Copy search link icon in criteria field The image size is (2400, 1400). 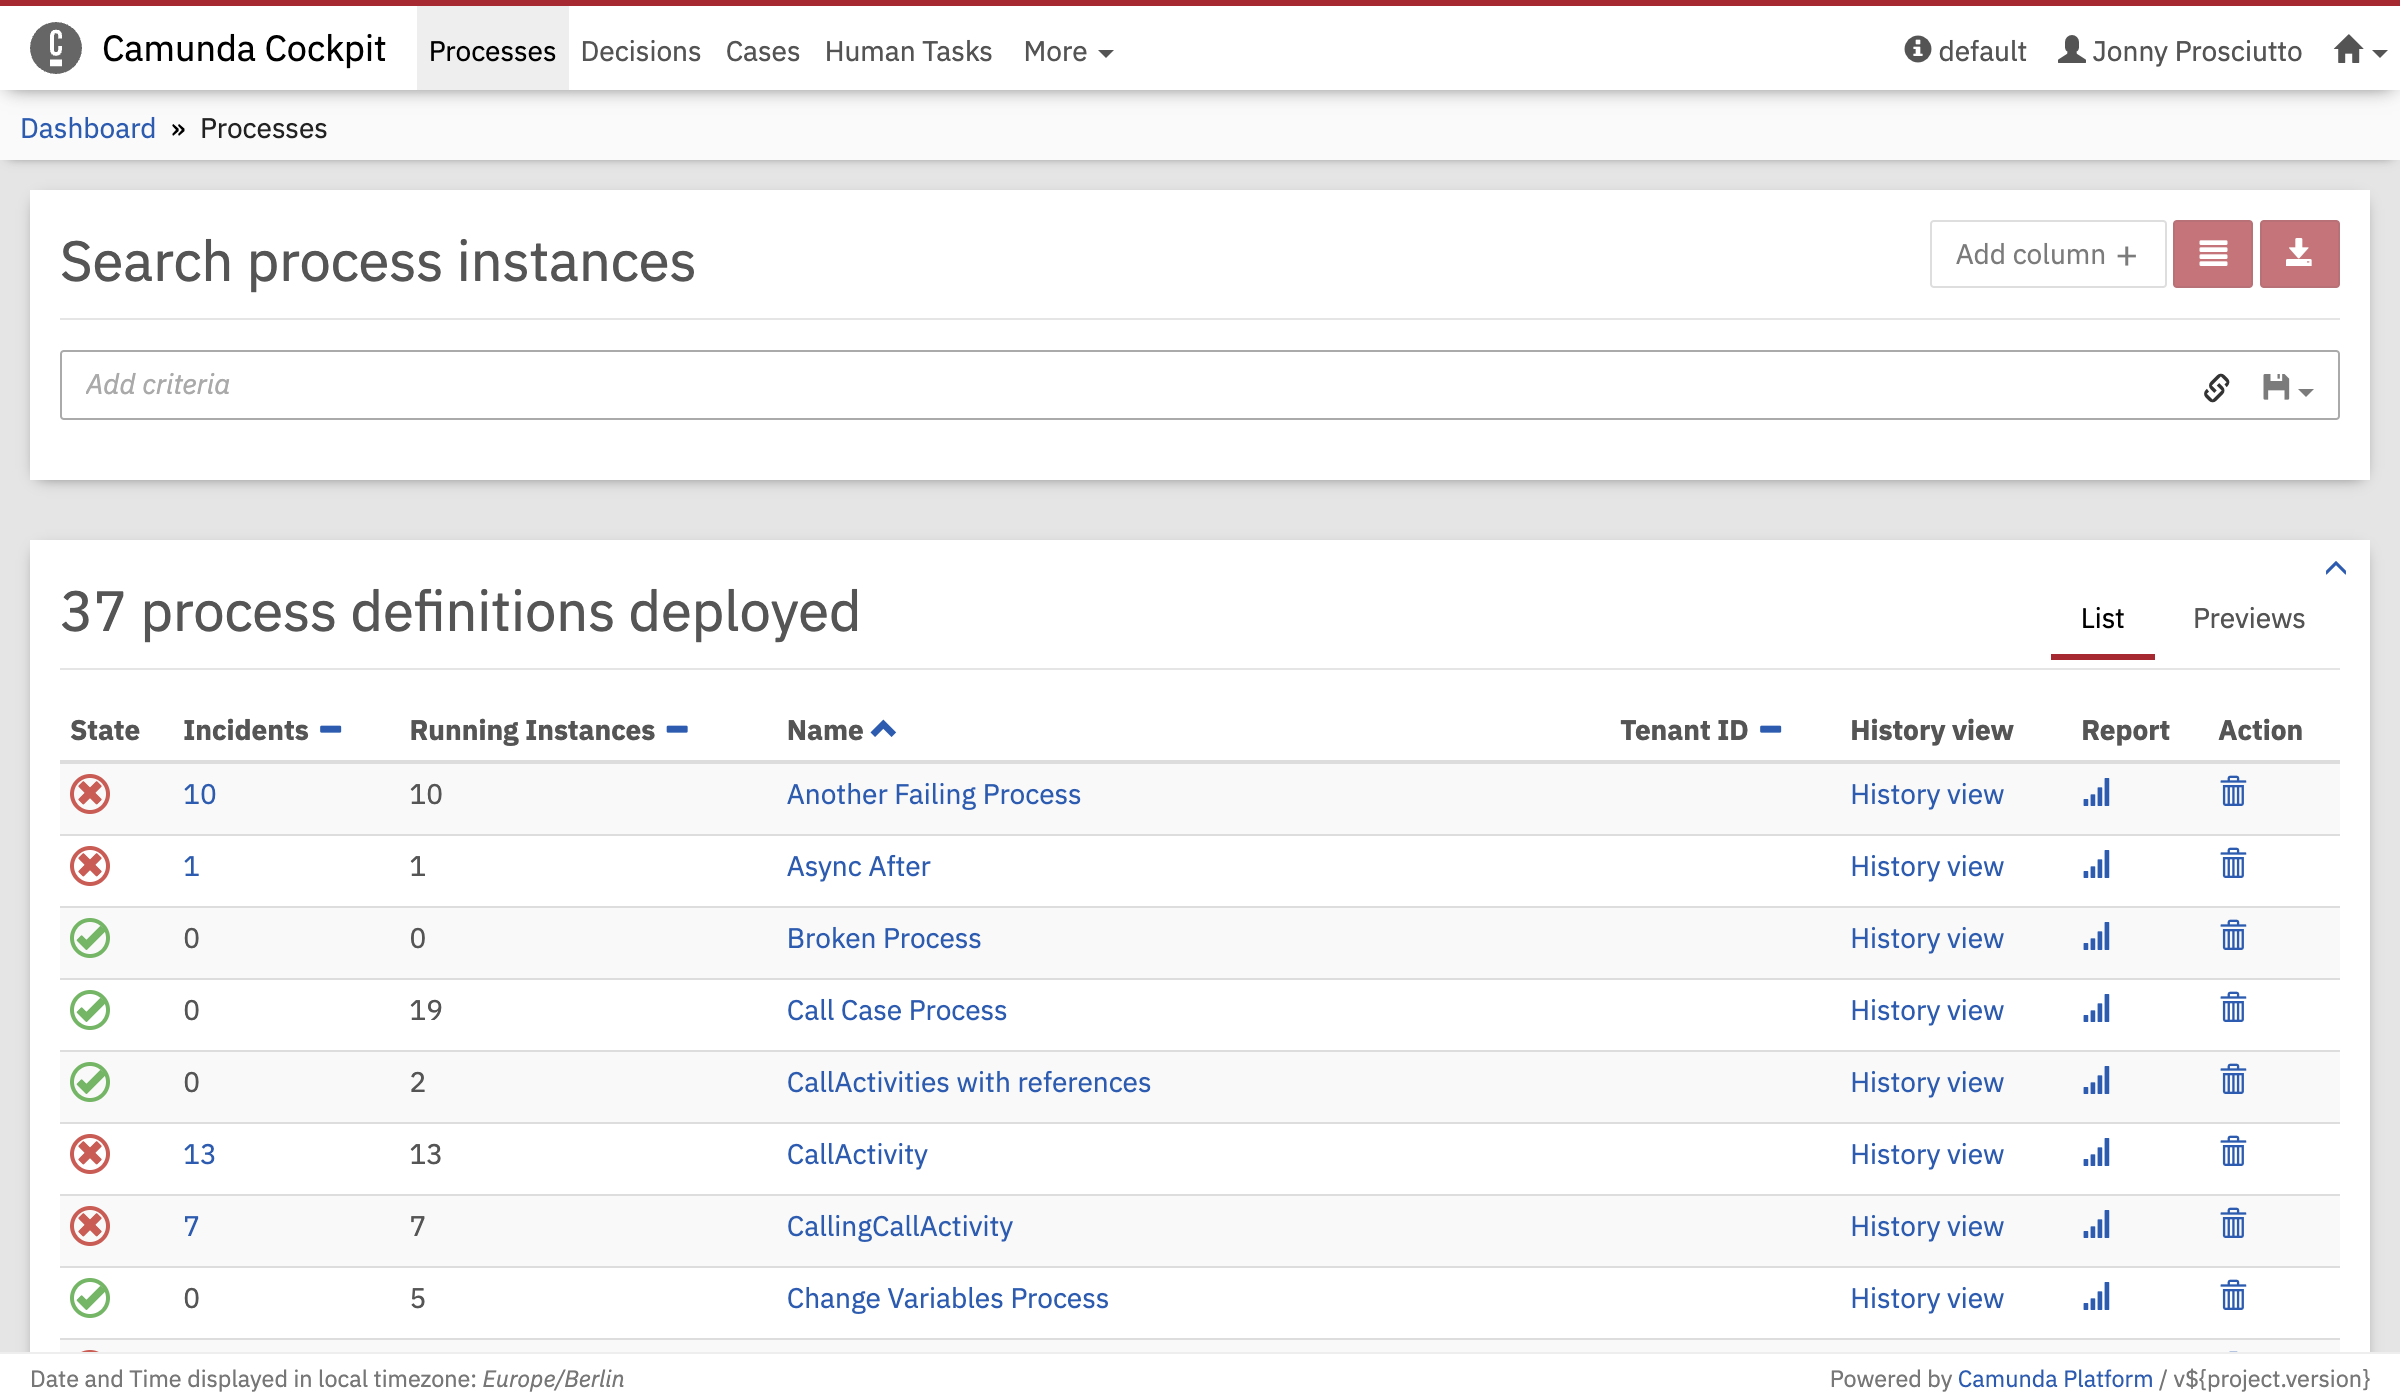pos(2216,387)
